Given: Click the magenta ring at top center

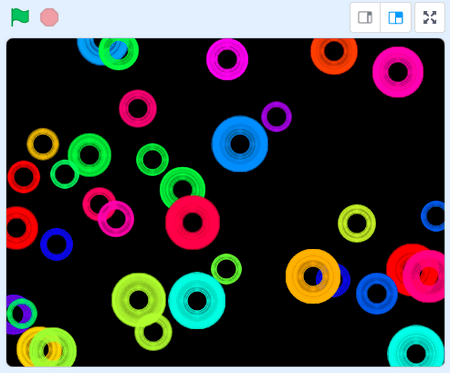Looking at the screenshot, I should pyautogui.click(x=227, y=59).
